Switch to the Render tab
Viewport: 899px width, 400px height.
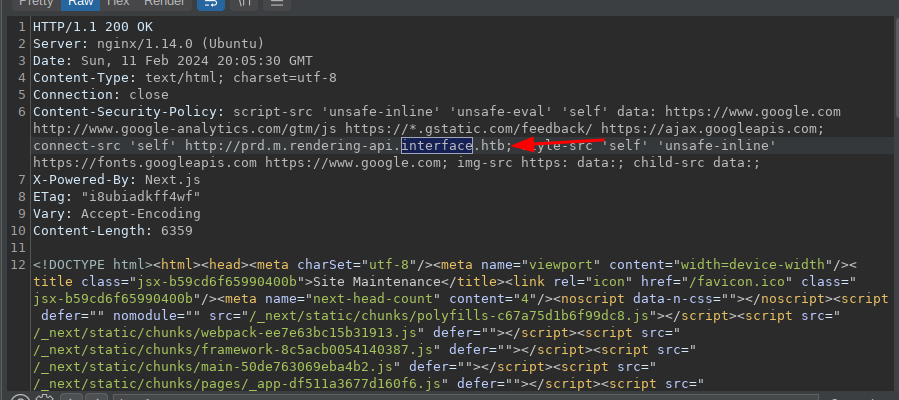click(x=164, y=3)
